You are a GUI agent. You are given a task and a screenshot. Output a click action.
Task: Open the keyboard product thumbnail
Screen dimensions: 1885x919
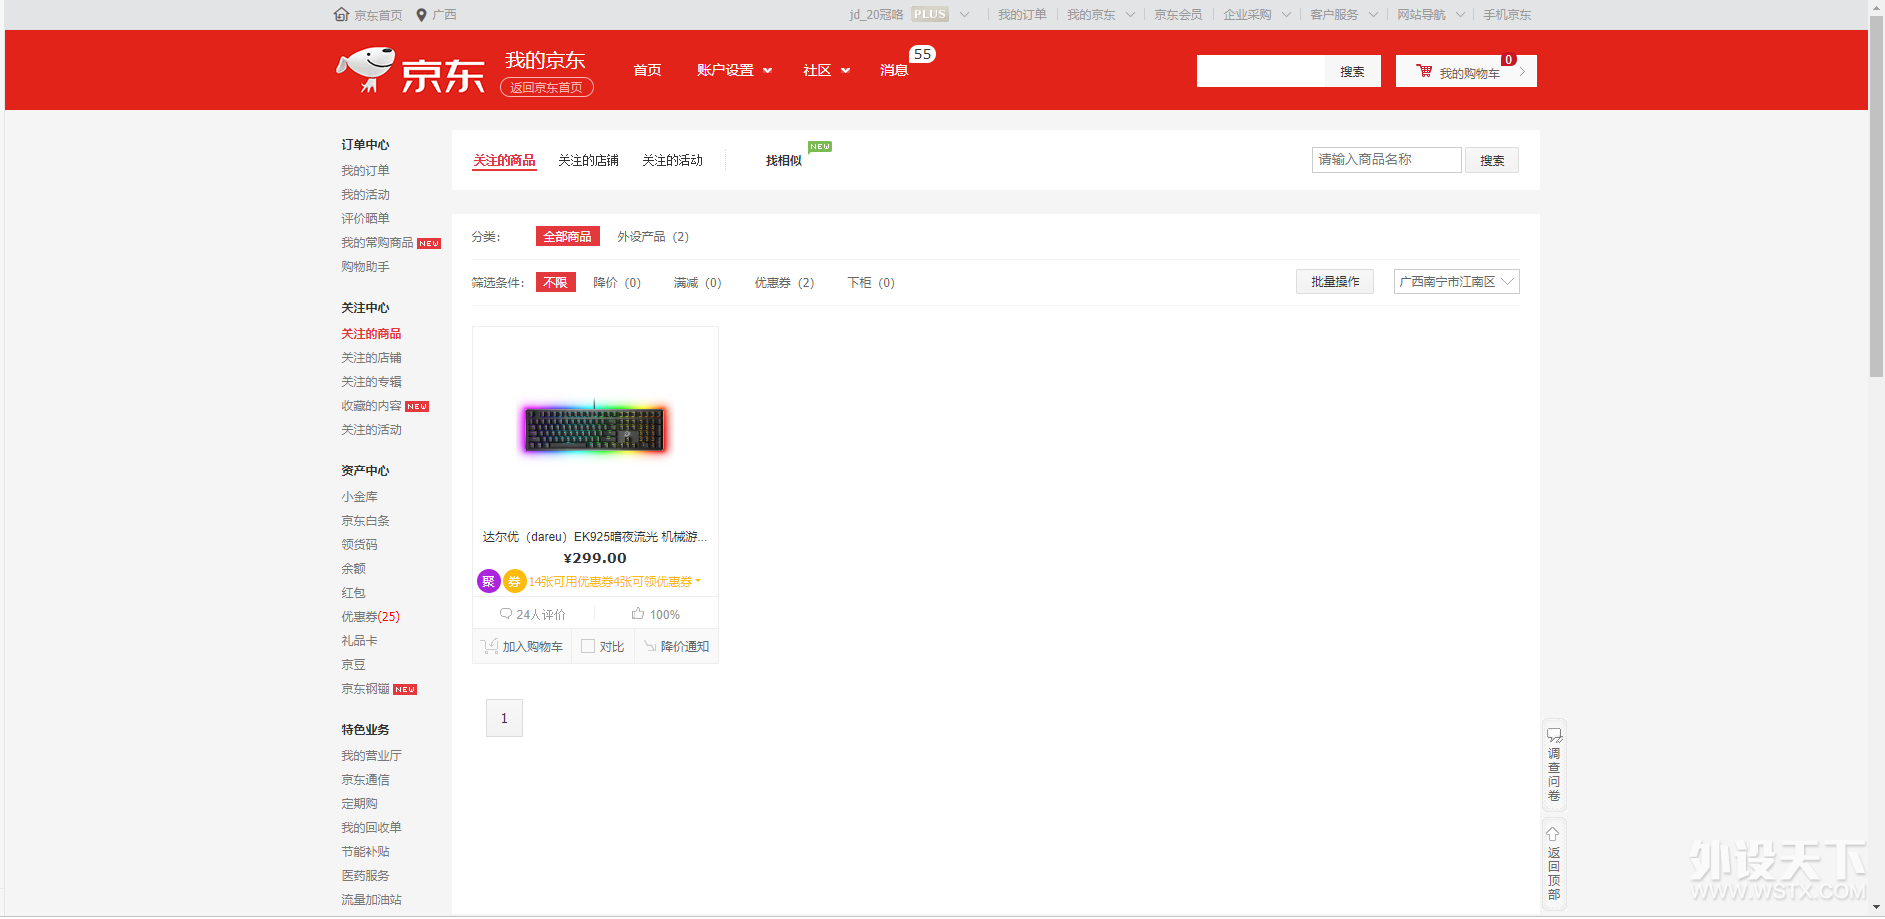tap(595, 428)
